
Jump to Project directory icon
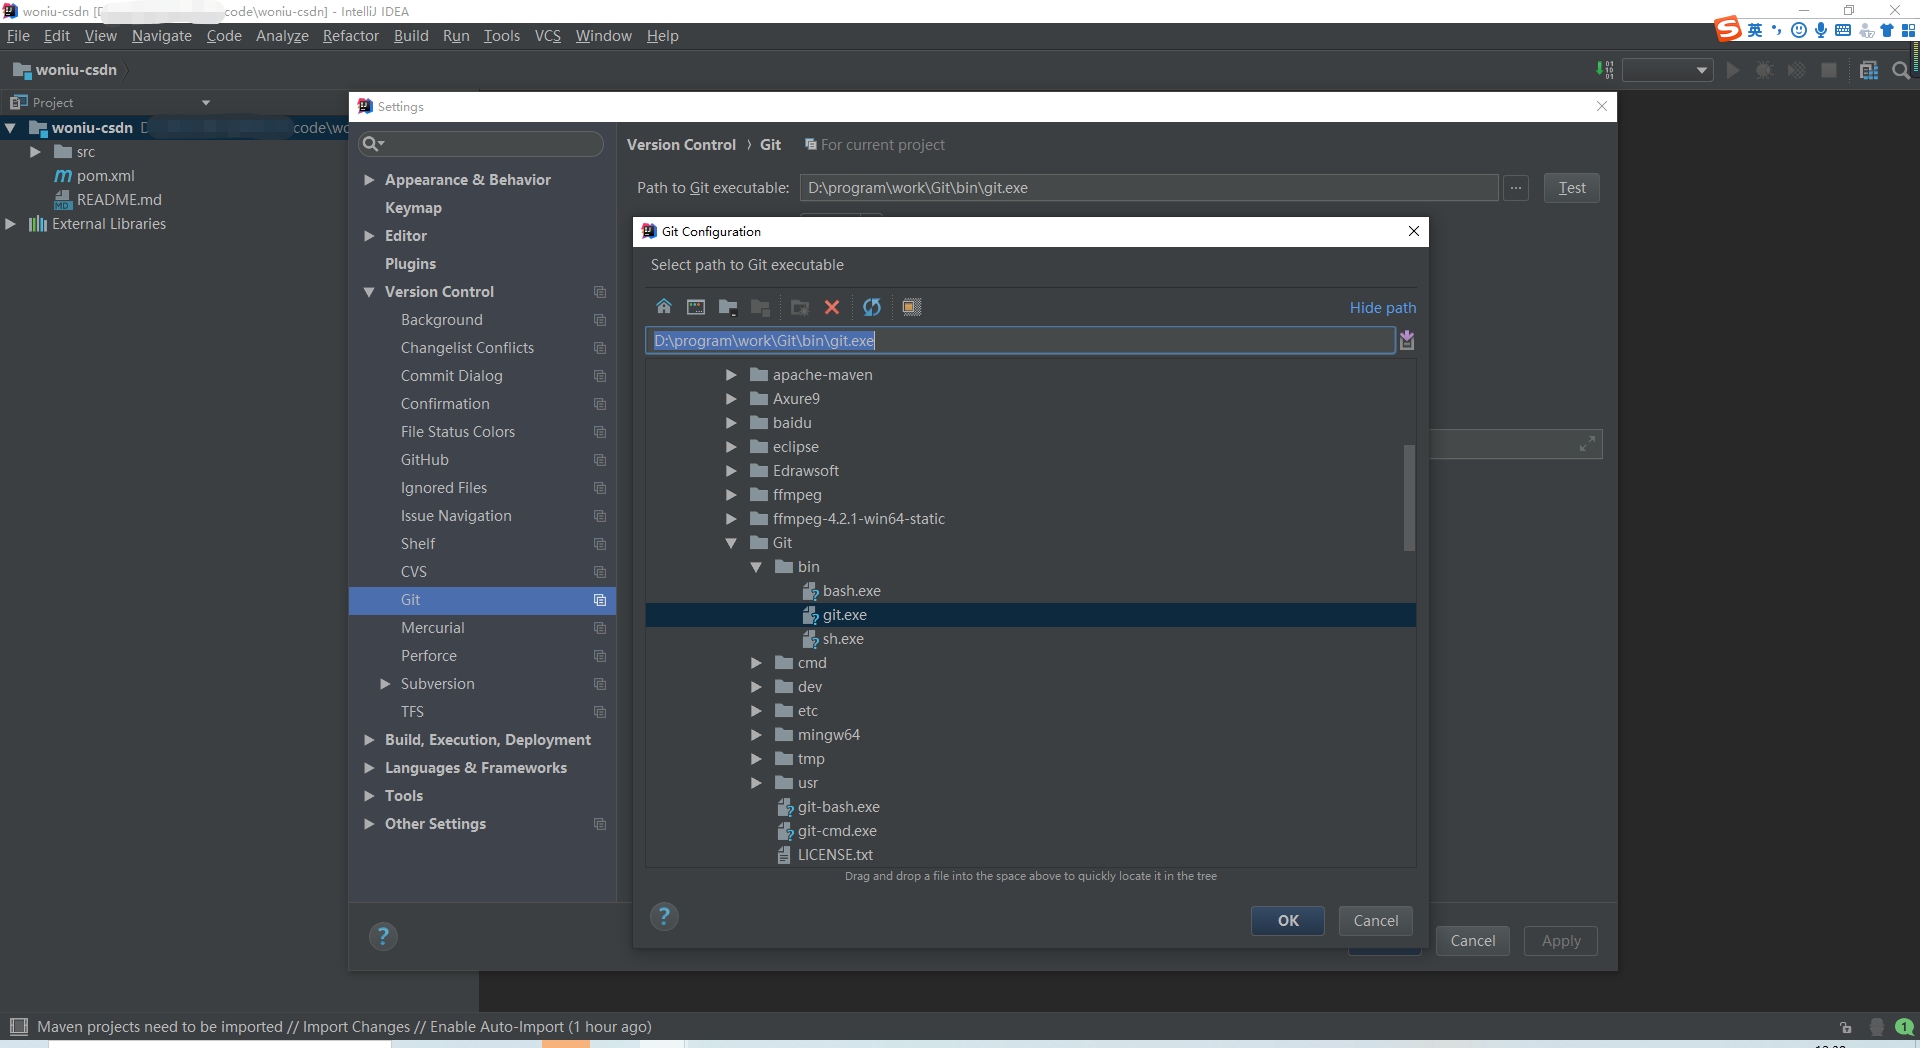(728, 307)
